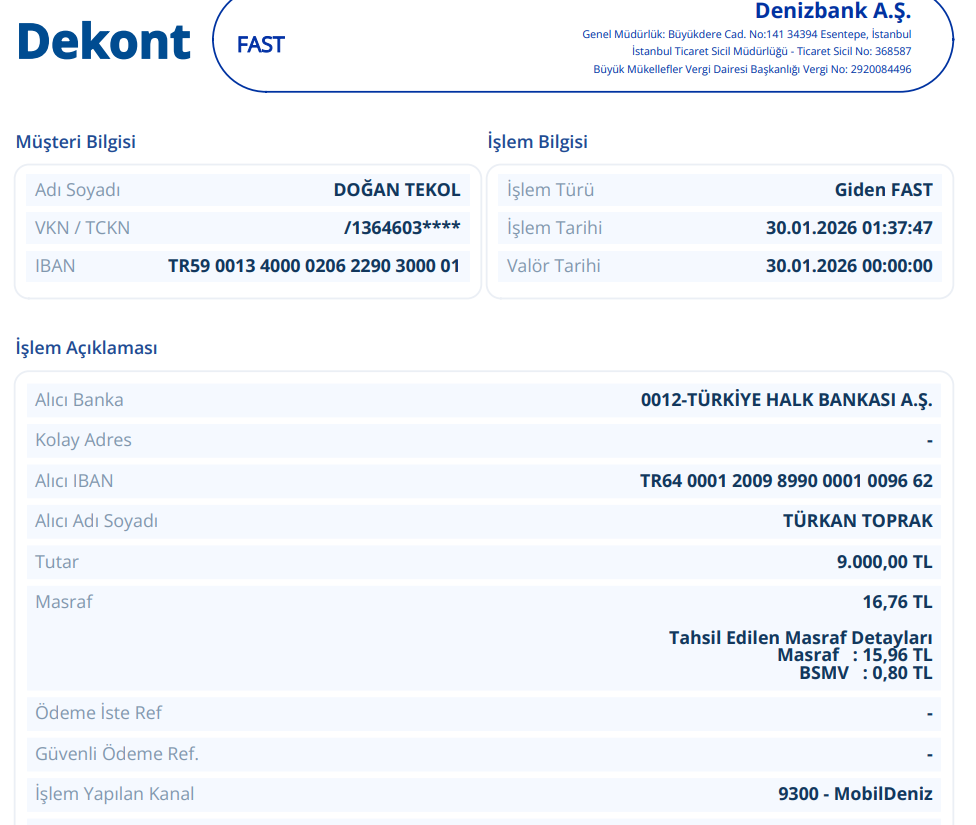Click the Adı Soyadı label
Screen dimensions: 976x825
78,190
